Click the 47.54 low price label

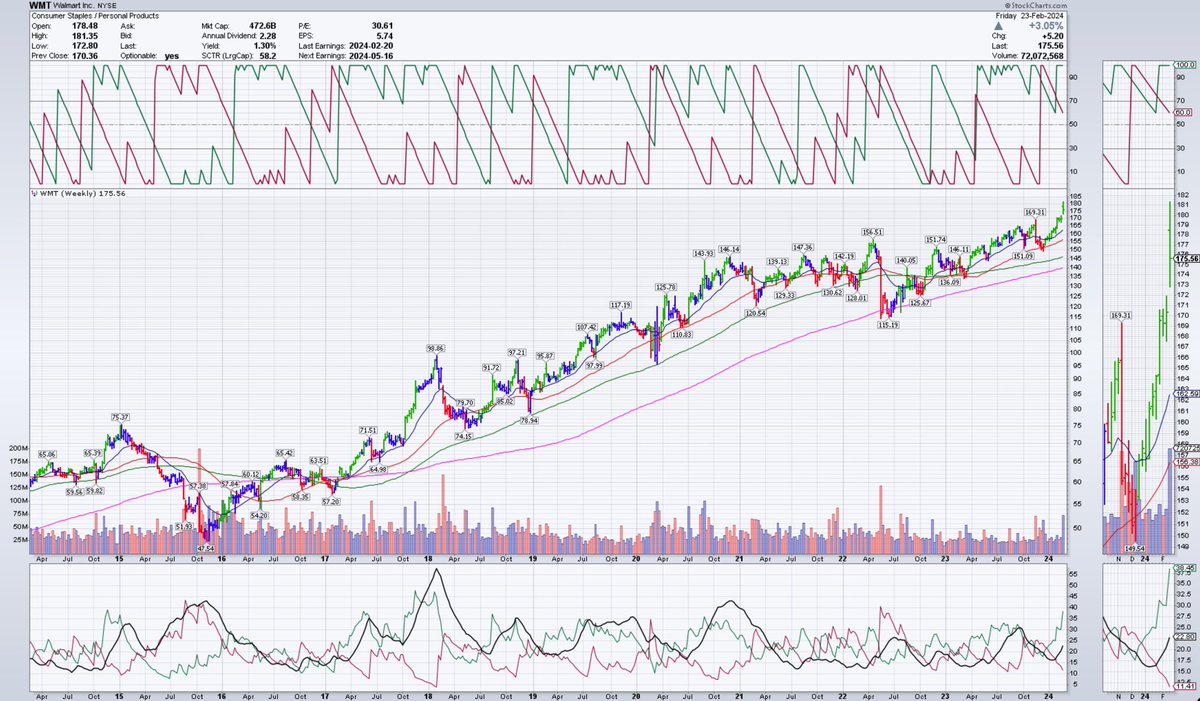click(206, 548)
